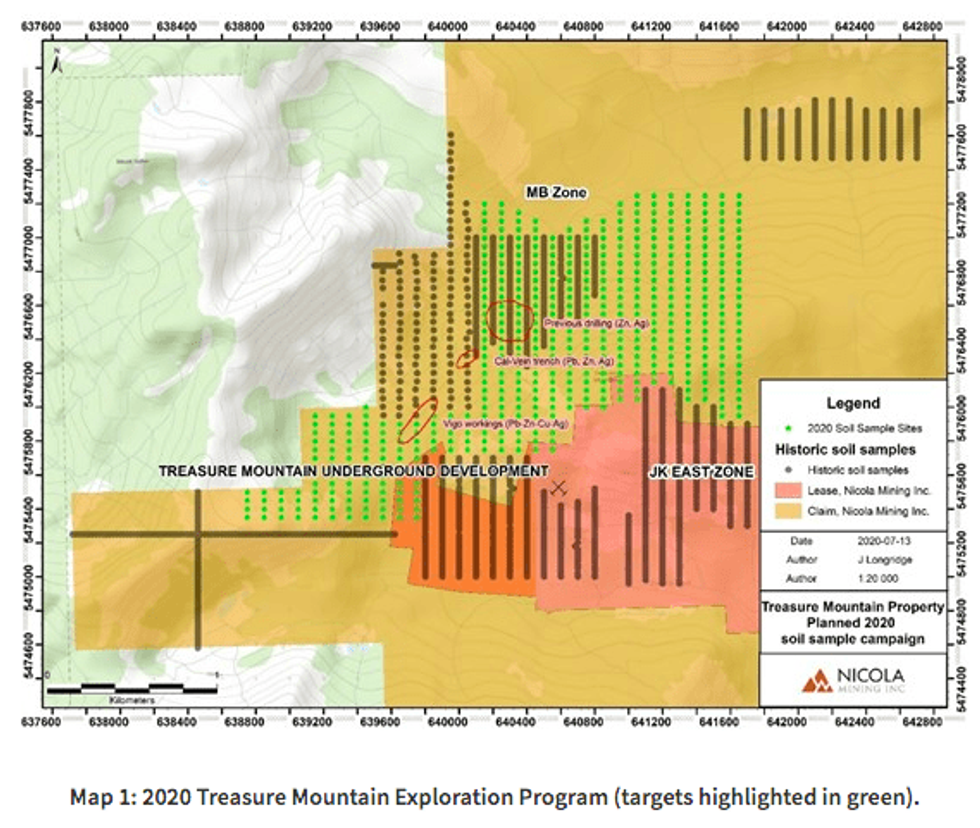Click the MB Zone label
980x828 pixels.
point(557,192)
